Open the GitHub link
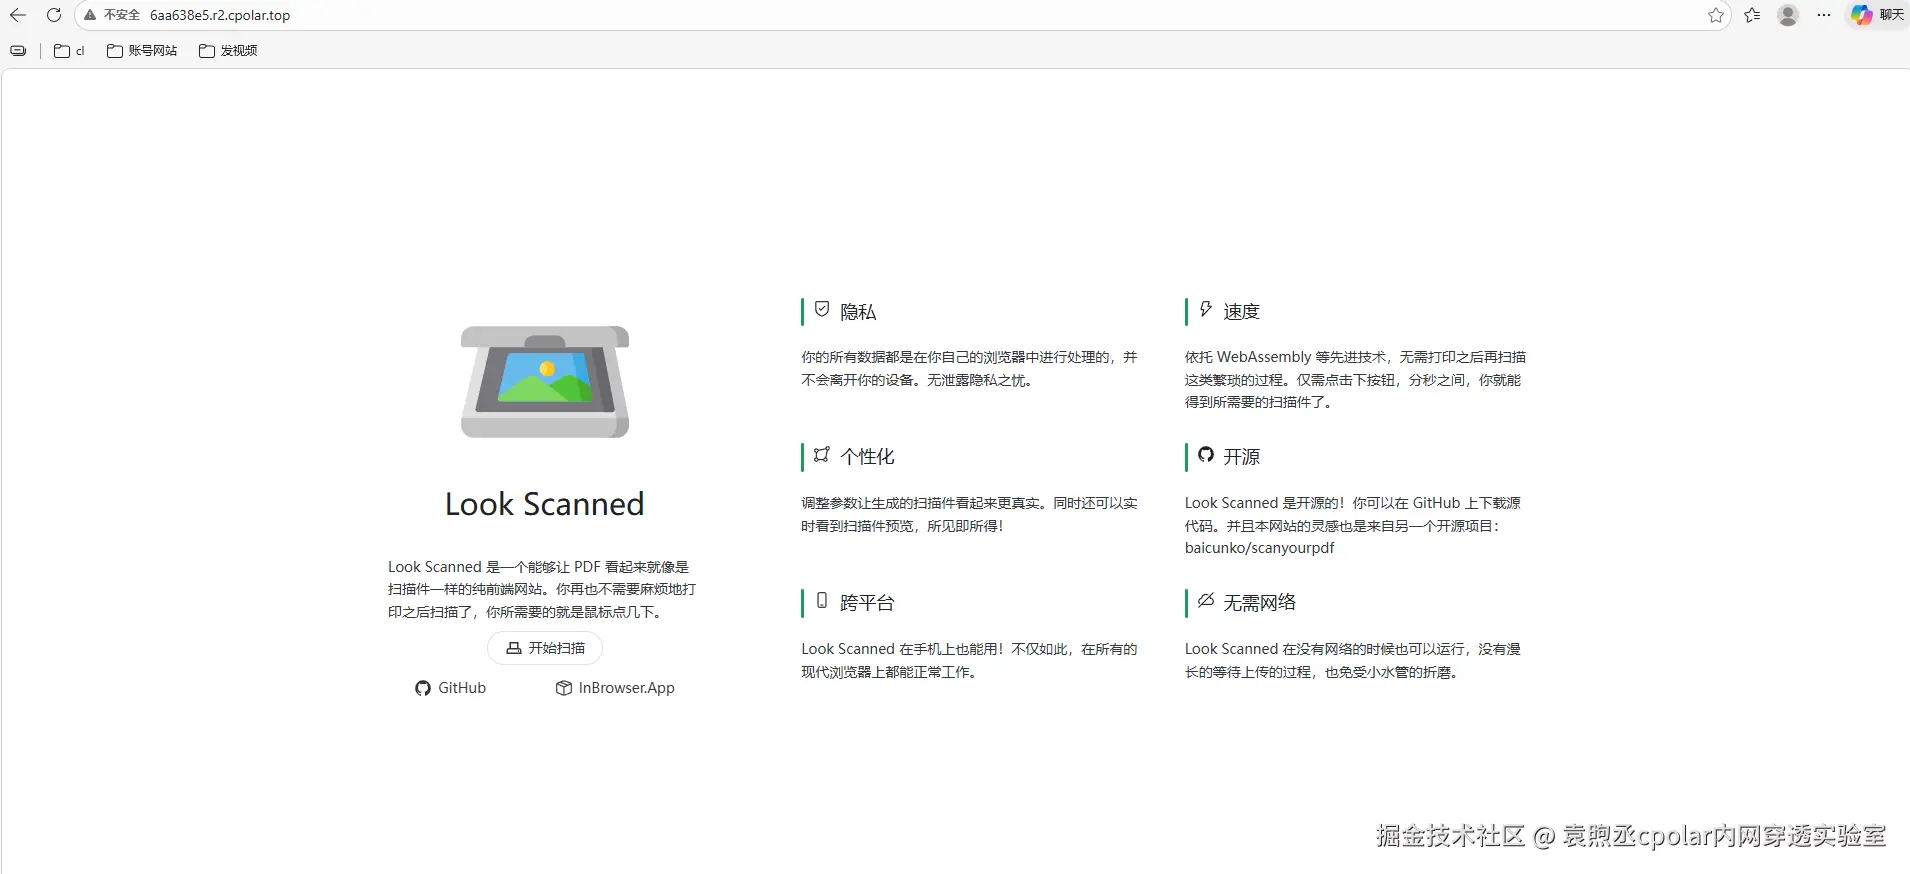 (451, 688)
